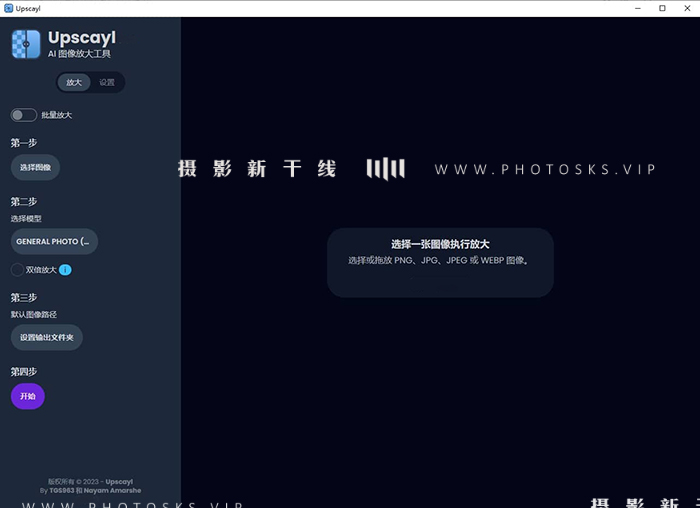Screen dimensions: 700x508
Task: Switch to the 设置 settings tab
Action: pyautogui.click(x=107, y=82)
